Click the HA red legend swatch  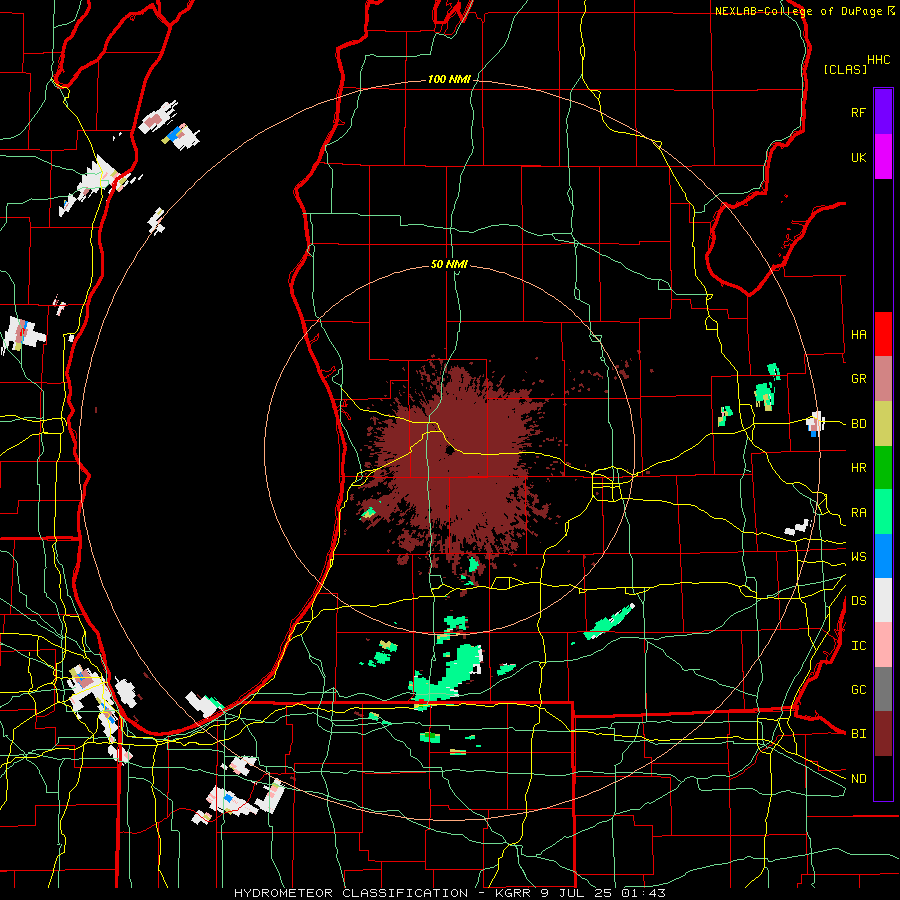click(883, 334)
